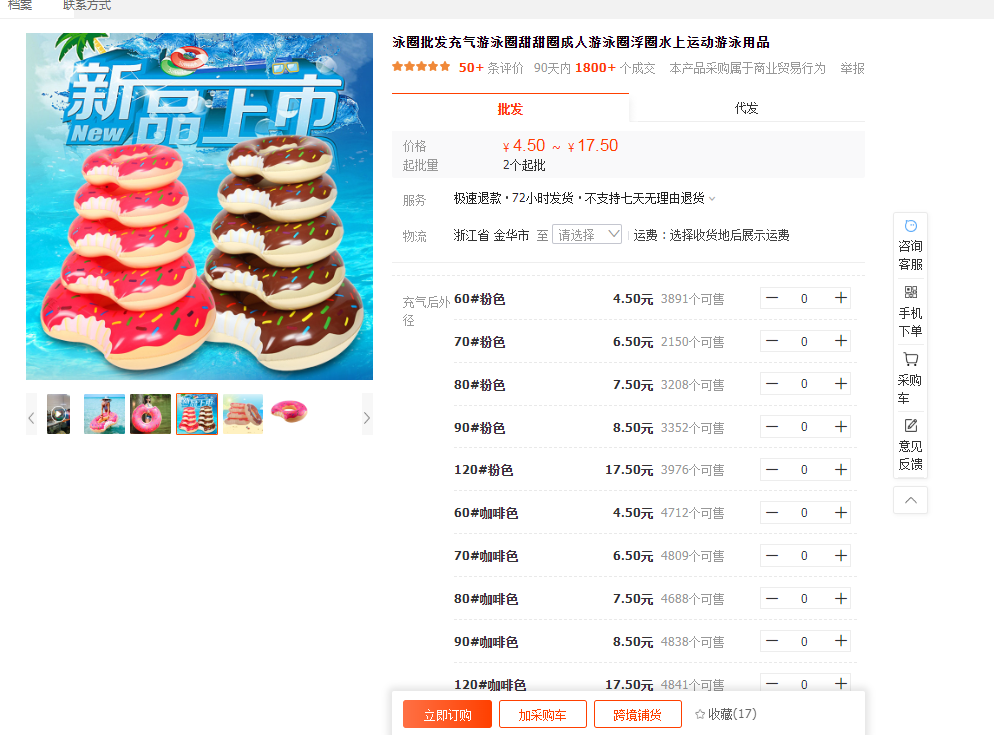
Task: Select the 批发 tab
Action: coord(510,108)
